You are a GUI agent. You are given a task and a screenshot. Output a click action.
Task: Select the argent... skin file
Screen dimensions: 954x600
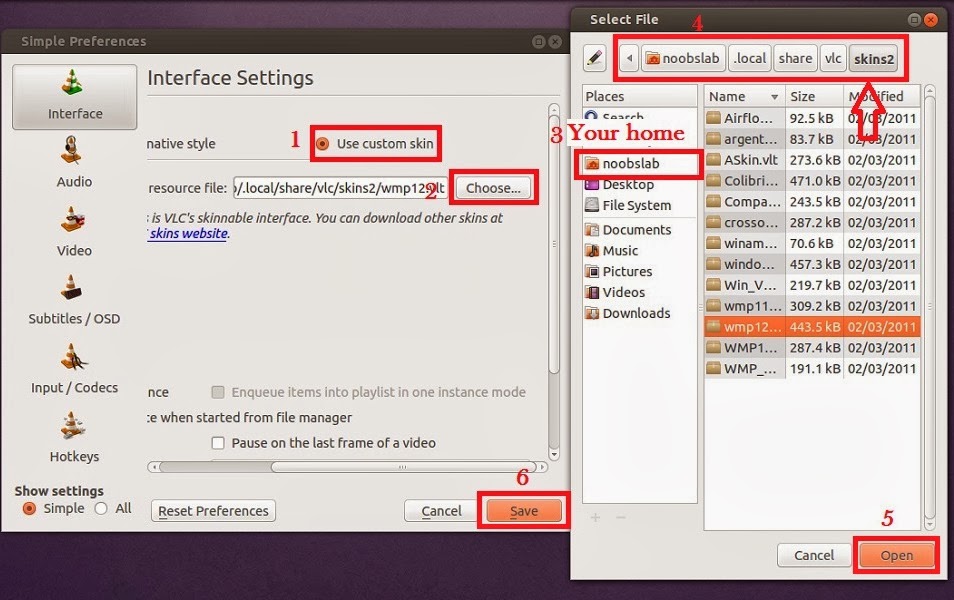point(812,139)
